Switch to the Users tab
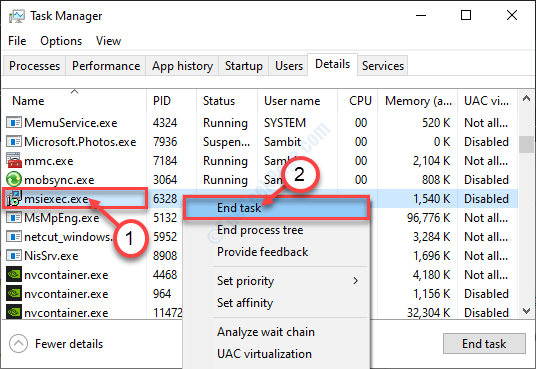The width and height of the screenshot is (536, 369). 289,66
